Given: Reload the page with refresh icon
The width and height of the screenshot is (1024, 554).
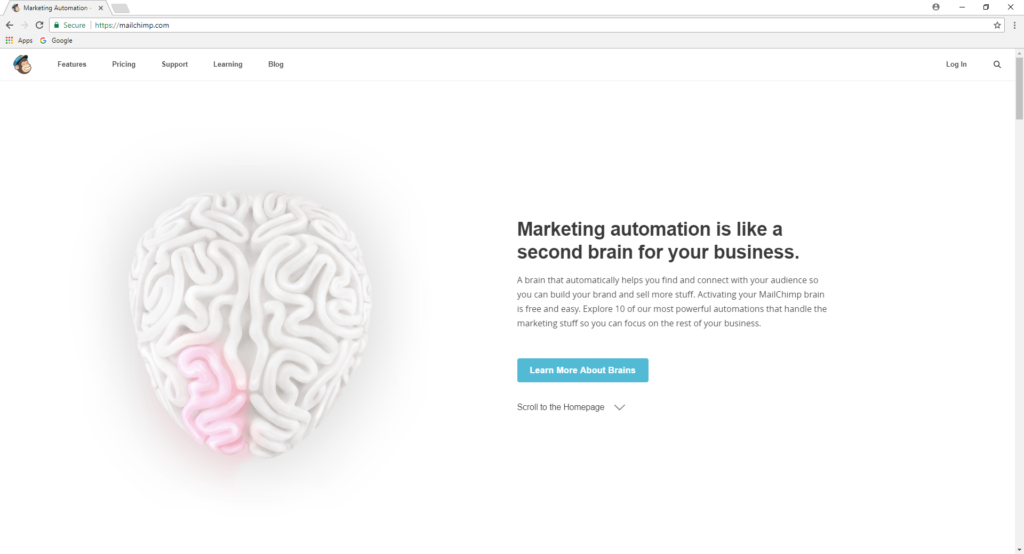Looking at the screenshot, I should coord(39,25).
